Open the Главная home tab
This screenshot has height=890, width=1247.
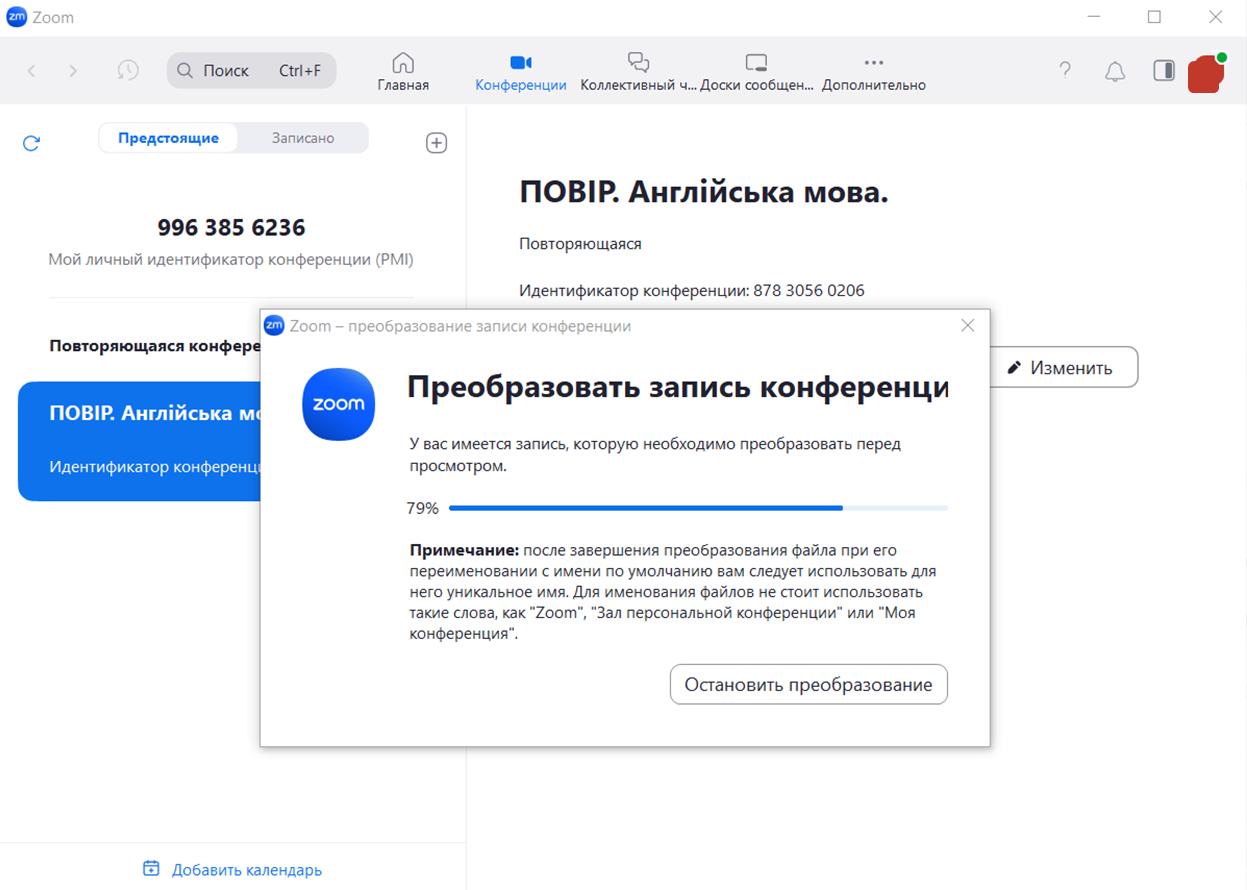point(403,72)
